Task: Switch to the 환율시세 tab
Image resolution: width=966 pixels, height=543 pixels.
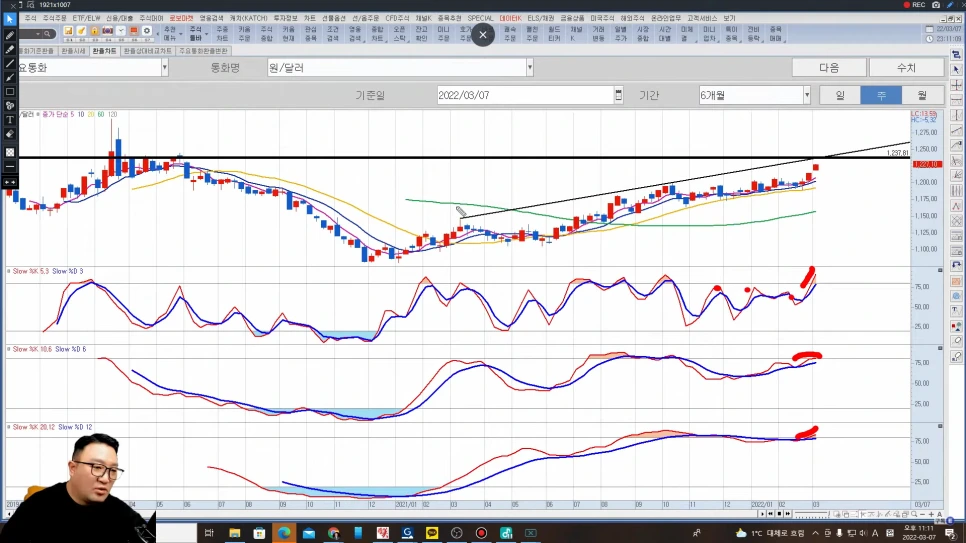Action: 73,51
